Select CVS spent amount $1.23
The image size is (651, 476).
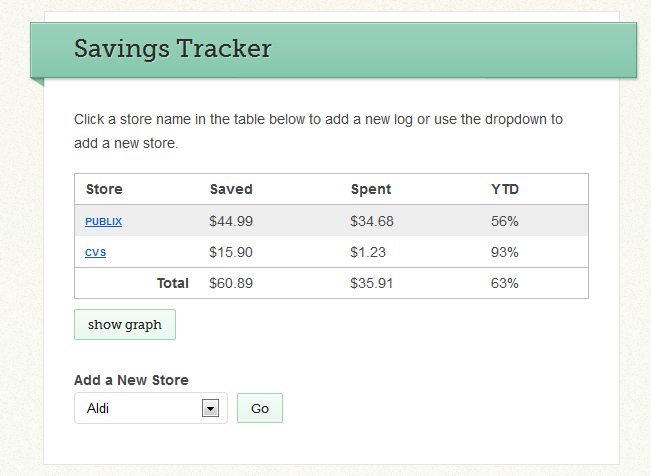[x=368, y=252]
